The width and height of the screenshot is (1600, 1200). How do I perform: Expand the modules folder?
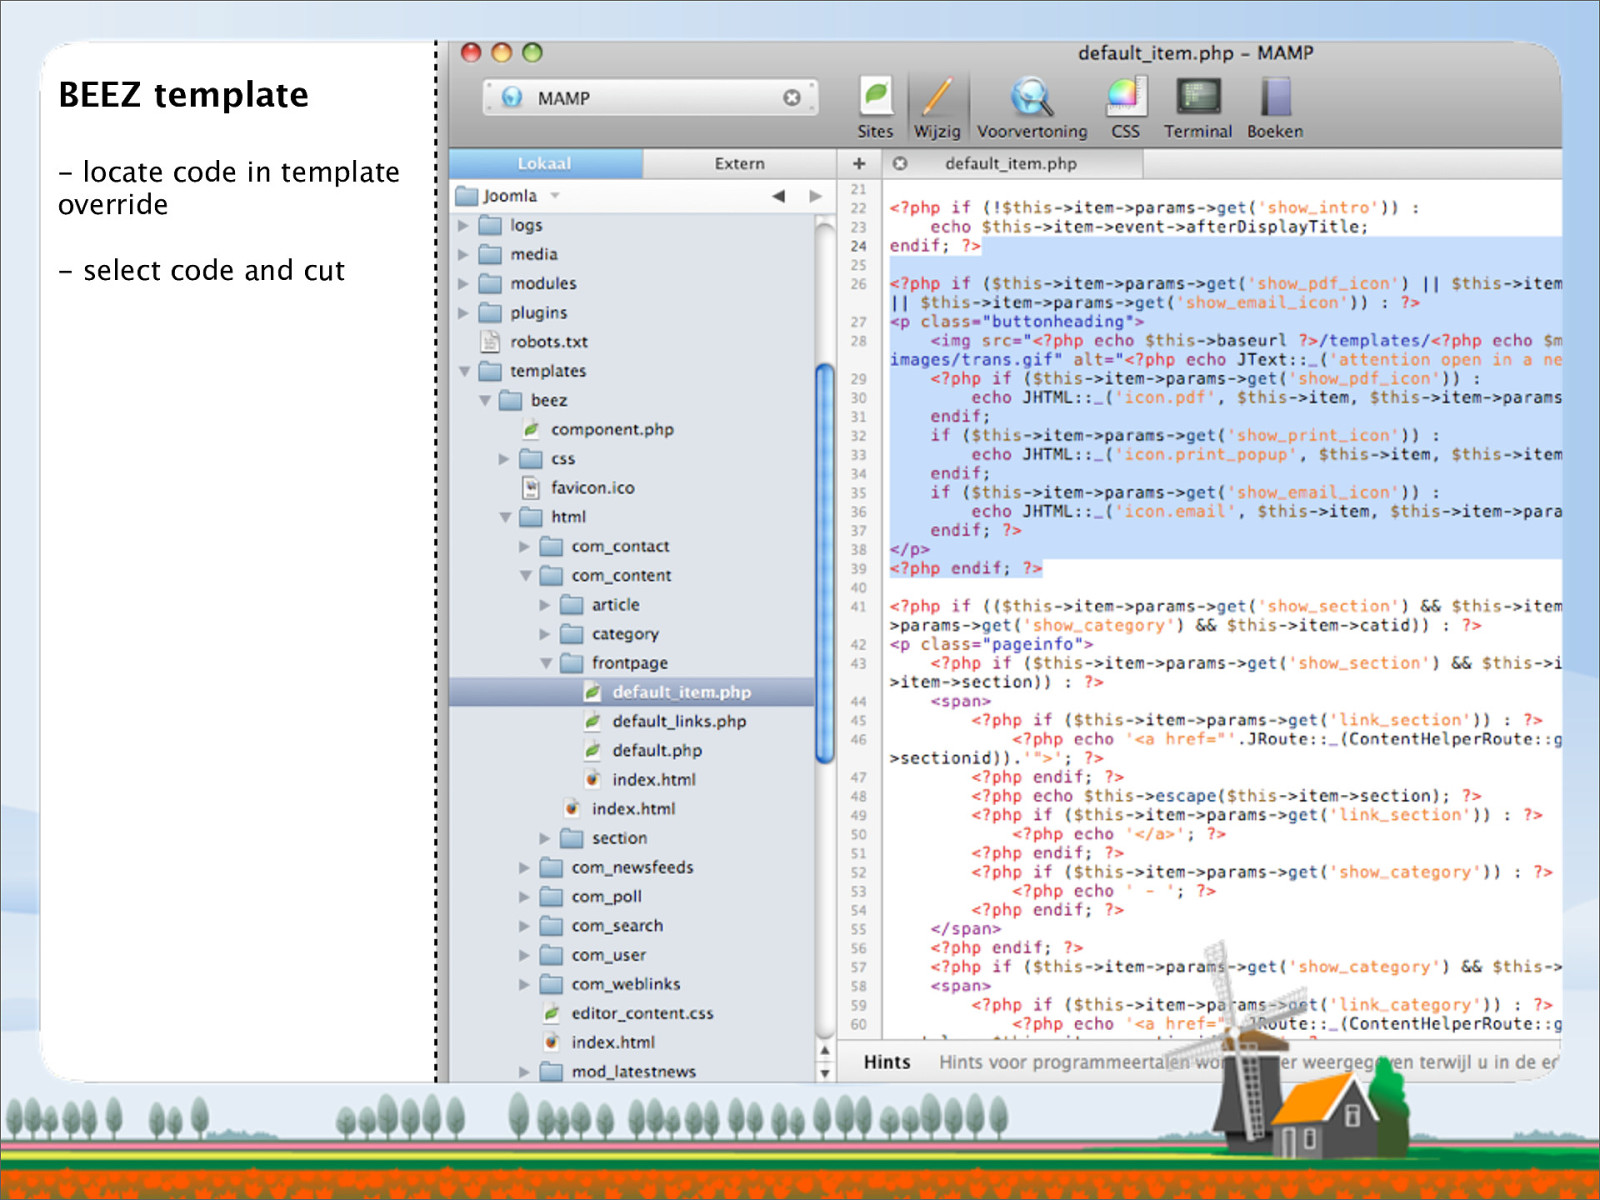tap(463, 283)
